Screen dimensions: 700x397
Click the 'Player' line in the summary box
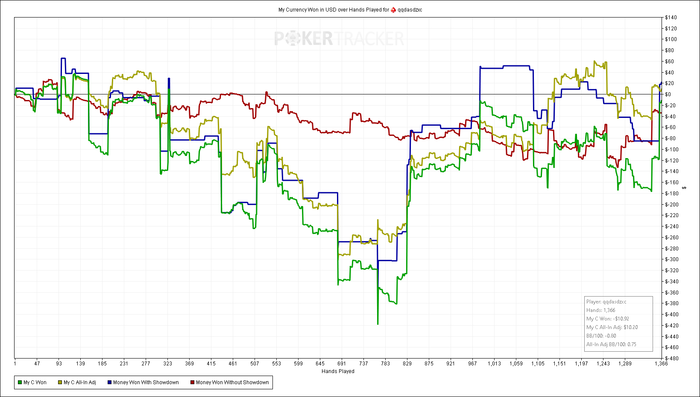[606, 302]
